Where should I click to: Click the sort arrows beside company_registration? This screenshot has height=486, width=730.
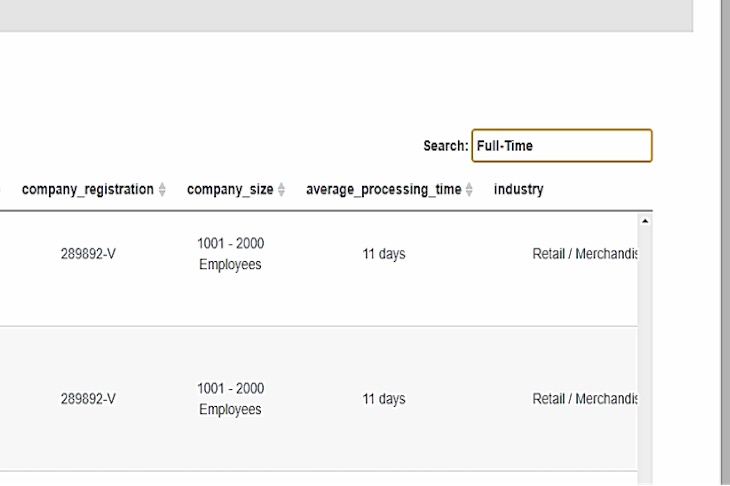tap(162, 190)
